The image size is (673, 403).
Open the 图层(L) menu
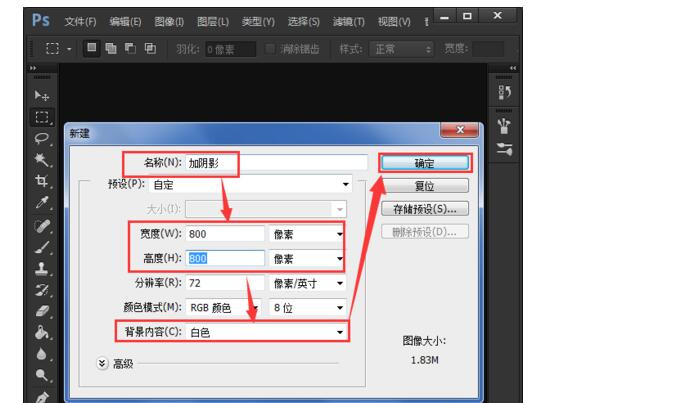click(213, 21)
